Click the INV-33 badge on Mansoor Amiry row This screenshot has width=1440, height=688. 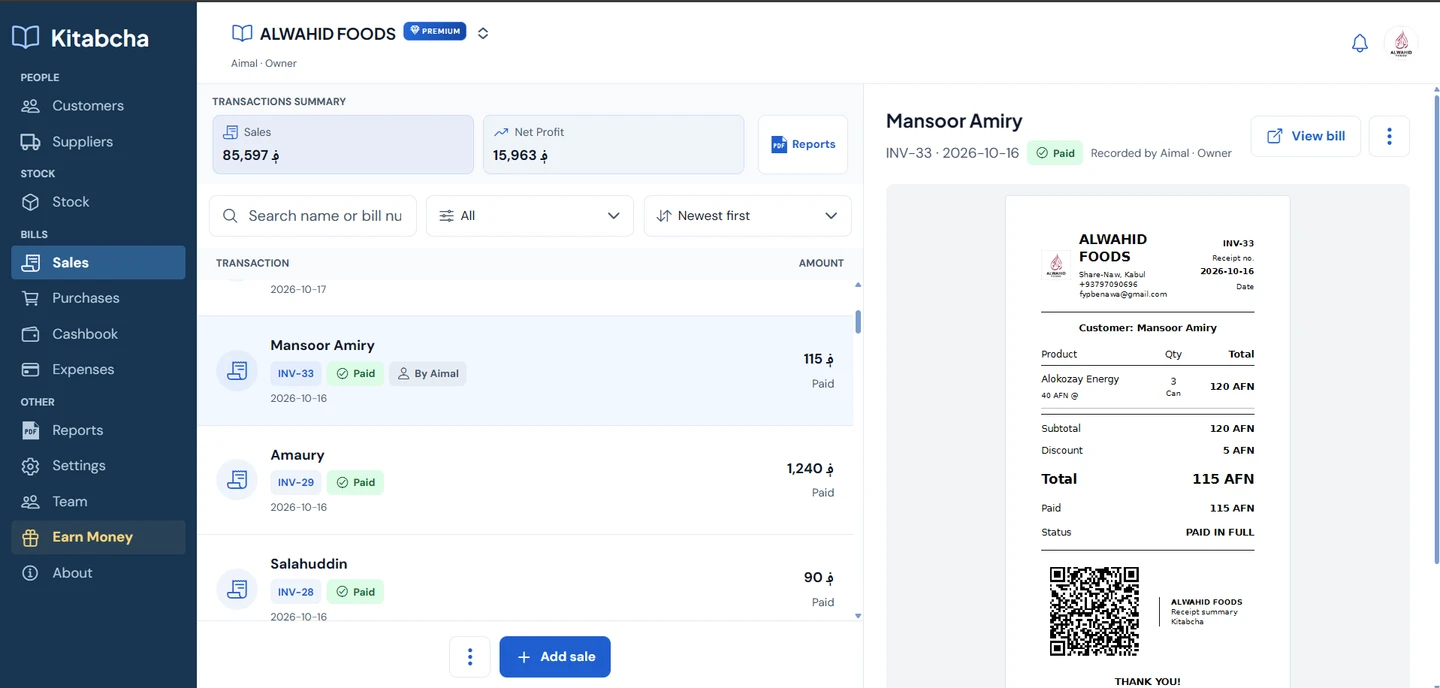(x=296, y=374)
